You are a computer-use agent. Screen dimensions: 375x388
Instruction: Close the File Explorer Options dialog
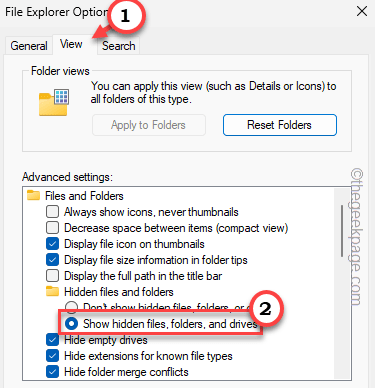click(x=362, y=11)
